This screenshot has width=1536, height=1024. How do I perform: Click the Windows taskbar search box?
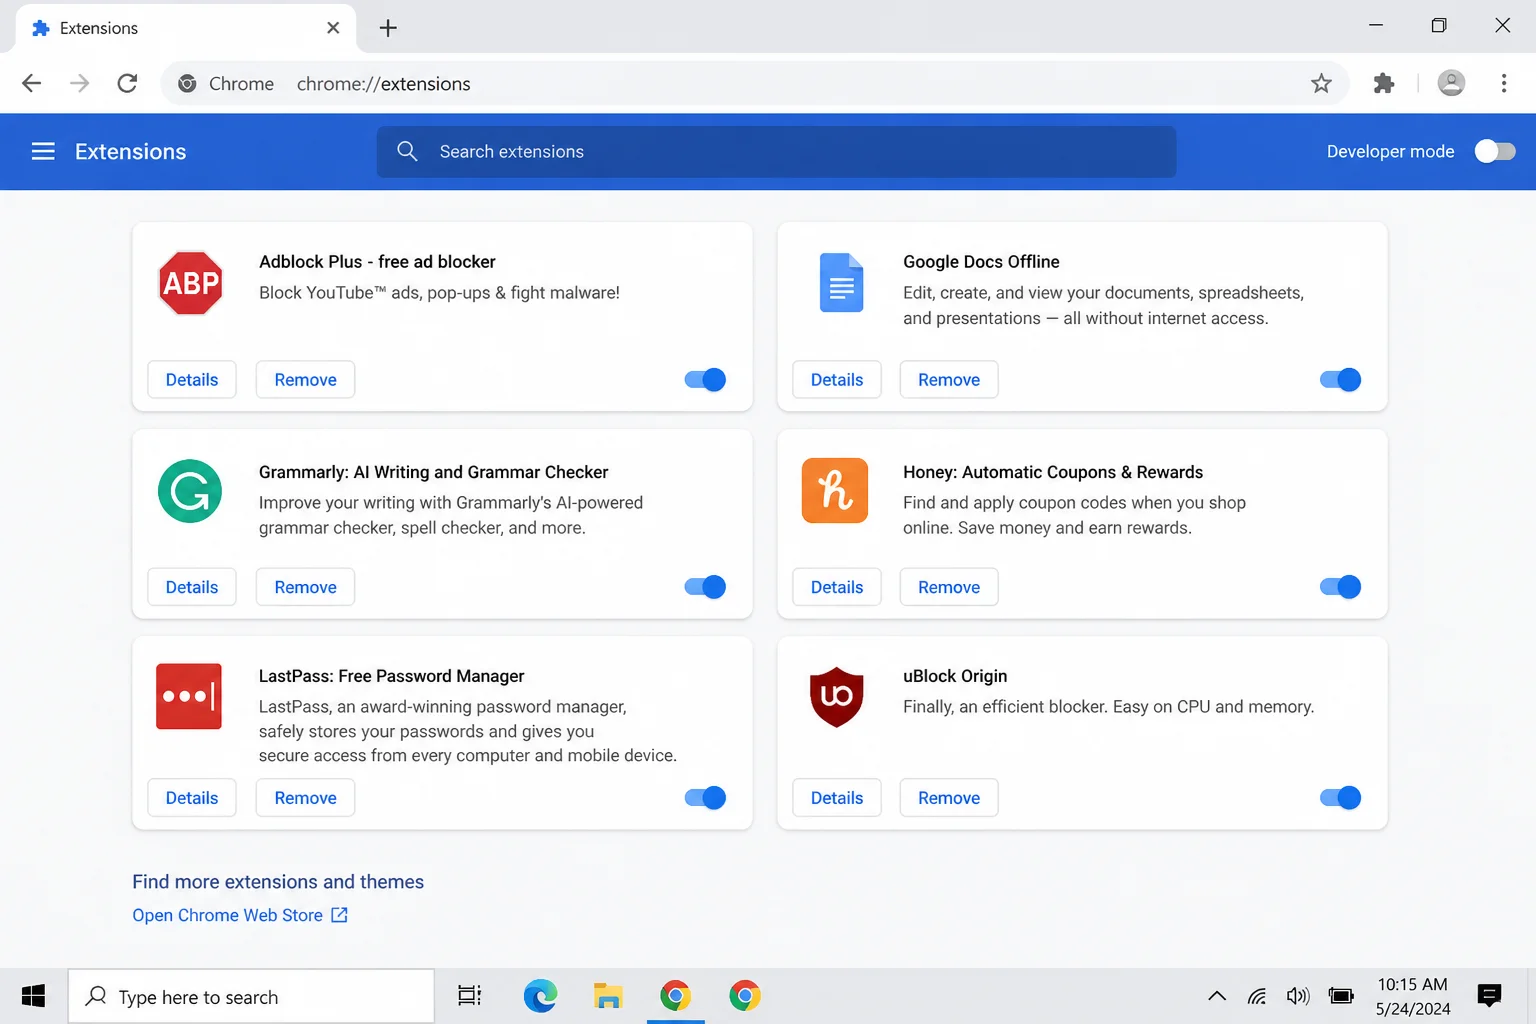click(x=251, y=996)
